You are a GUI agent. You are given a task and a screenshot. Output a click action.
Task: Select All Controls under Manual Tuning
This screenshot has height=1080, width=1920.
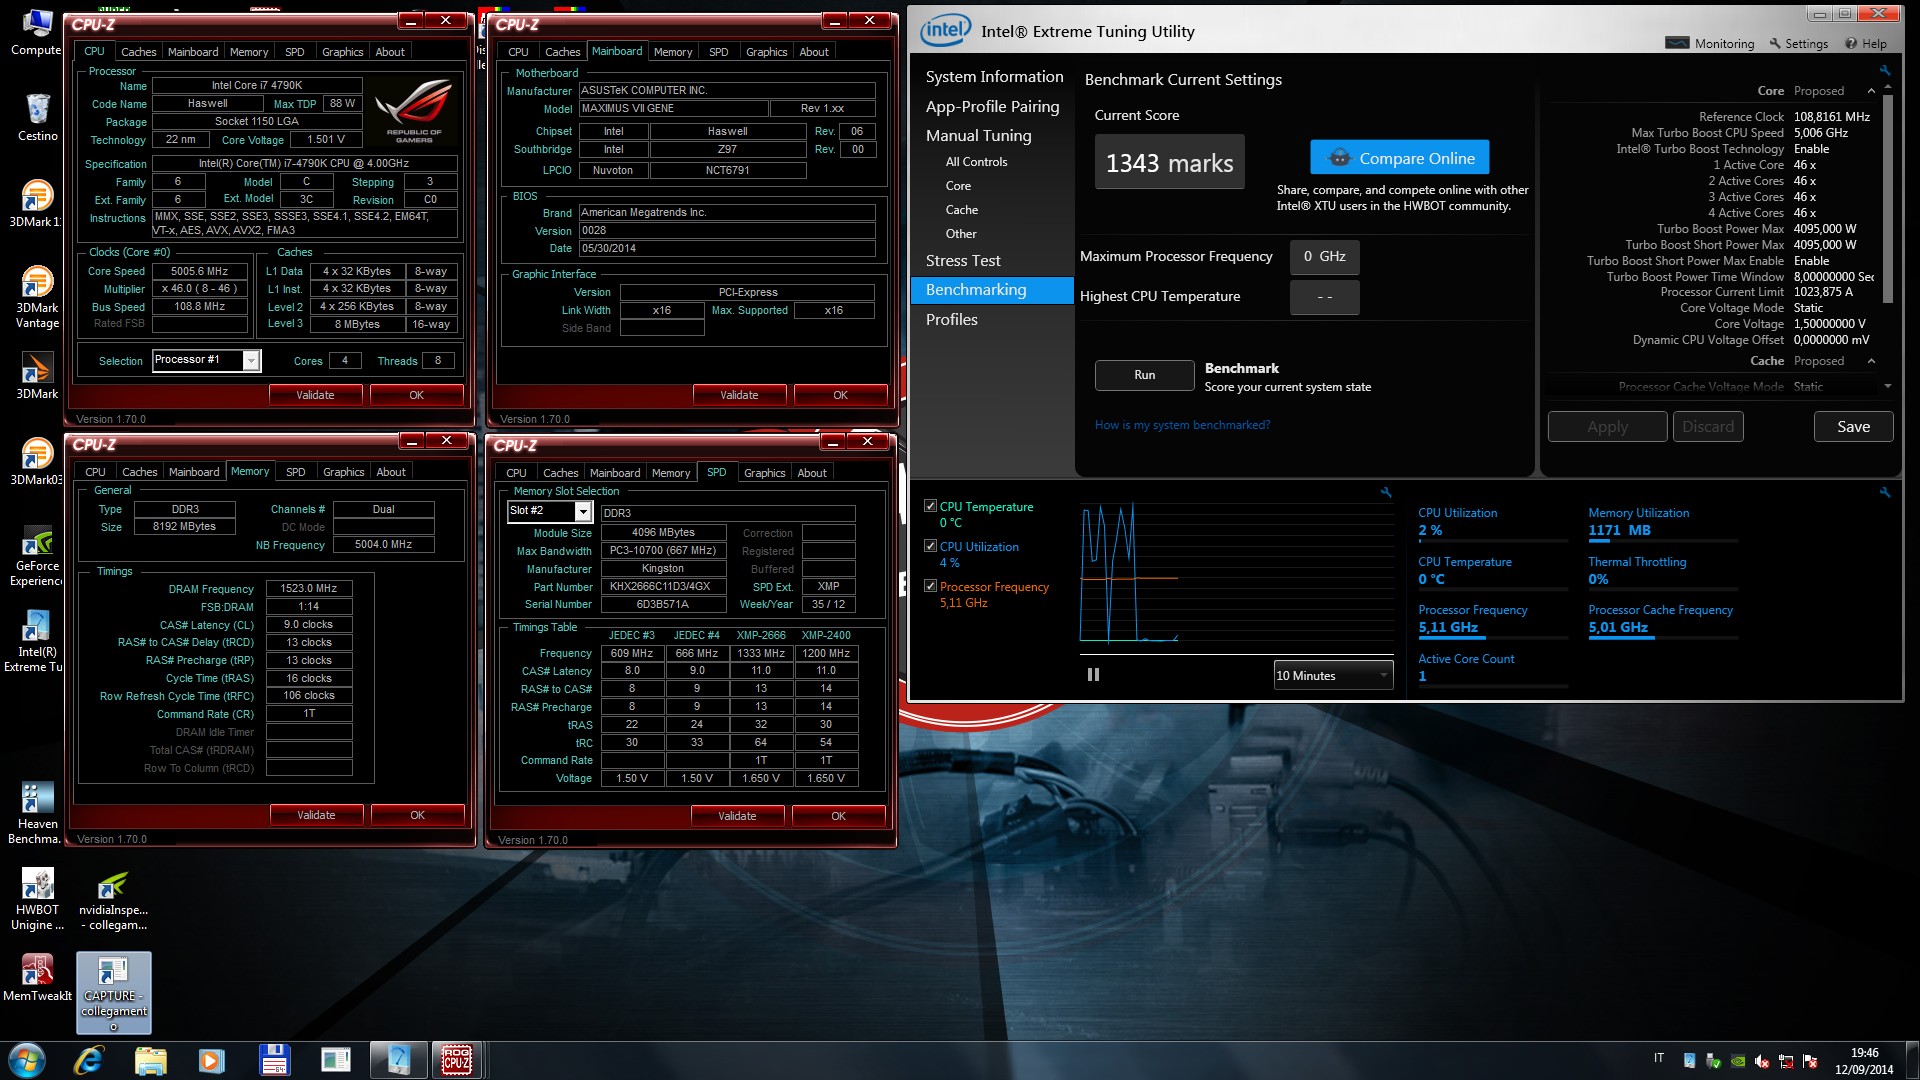tap(976, 162)
